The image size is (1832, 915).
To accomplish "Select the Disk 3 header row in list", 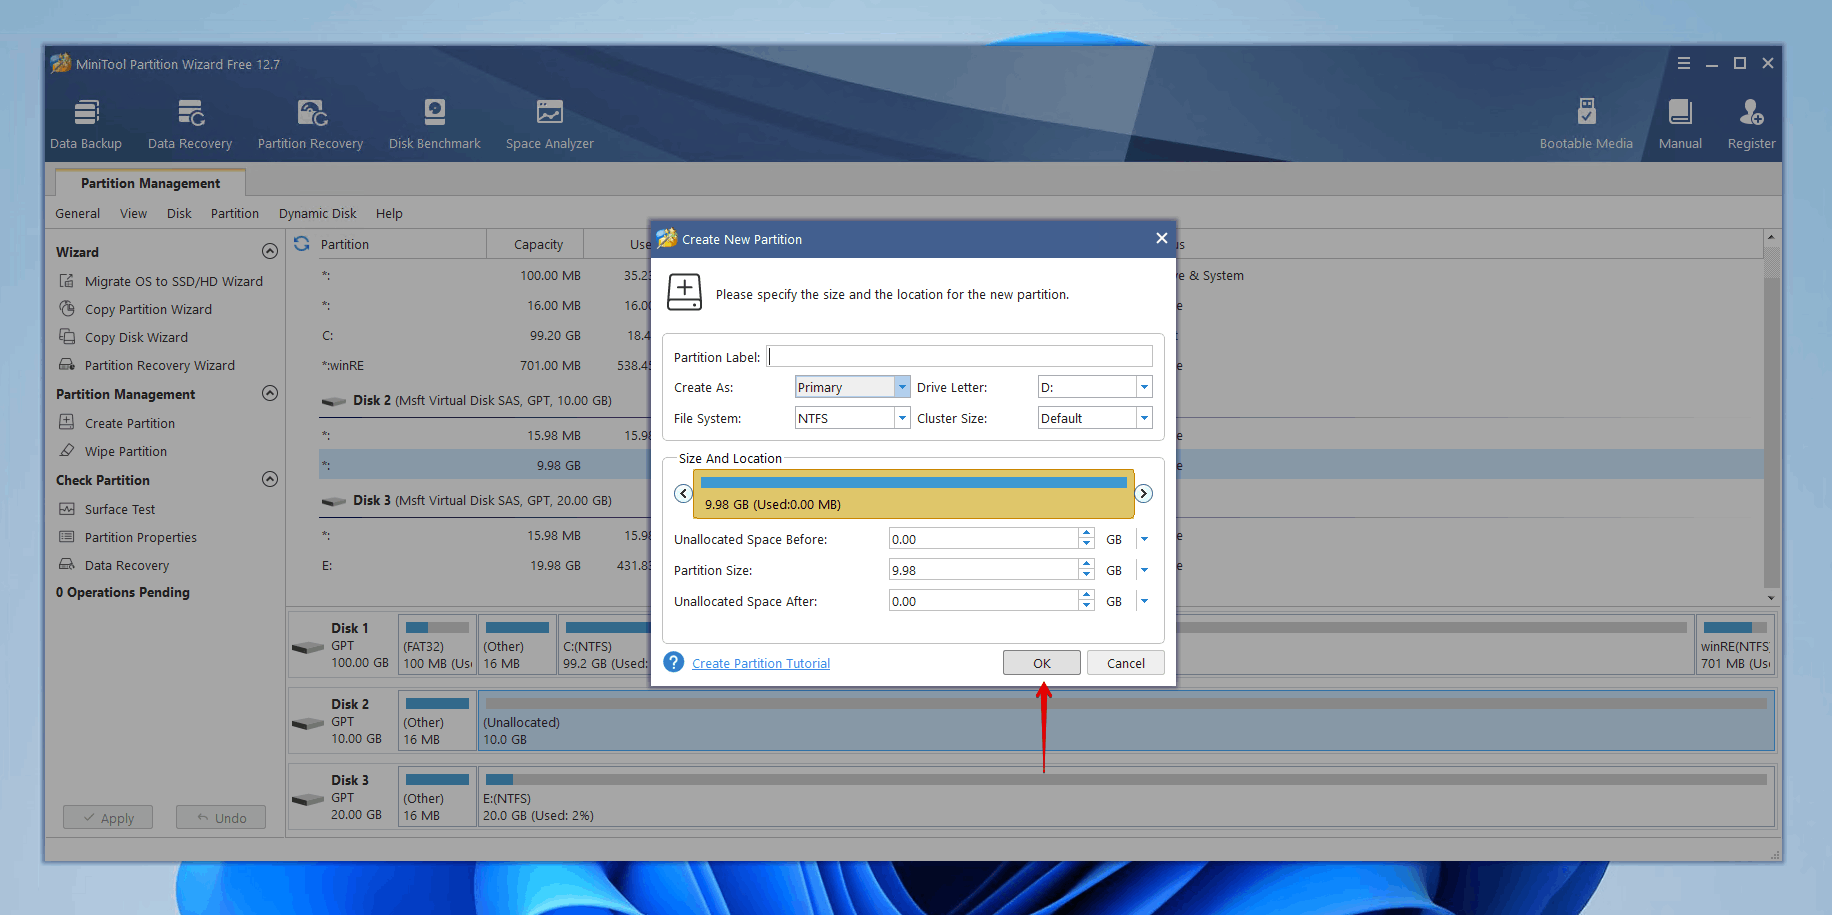I will [x=483, y=500].
